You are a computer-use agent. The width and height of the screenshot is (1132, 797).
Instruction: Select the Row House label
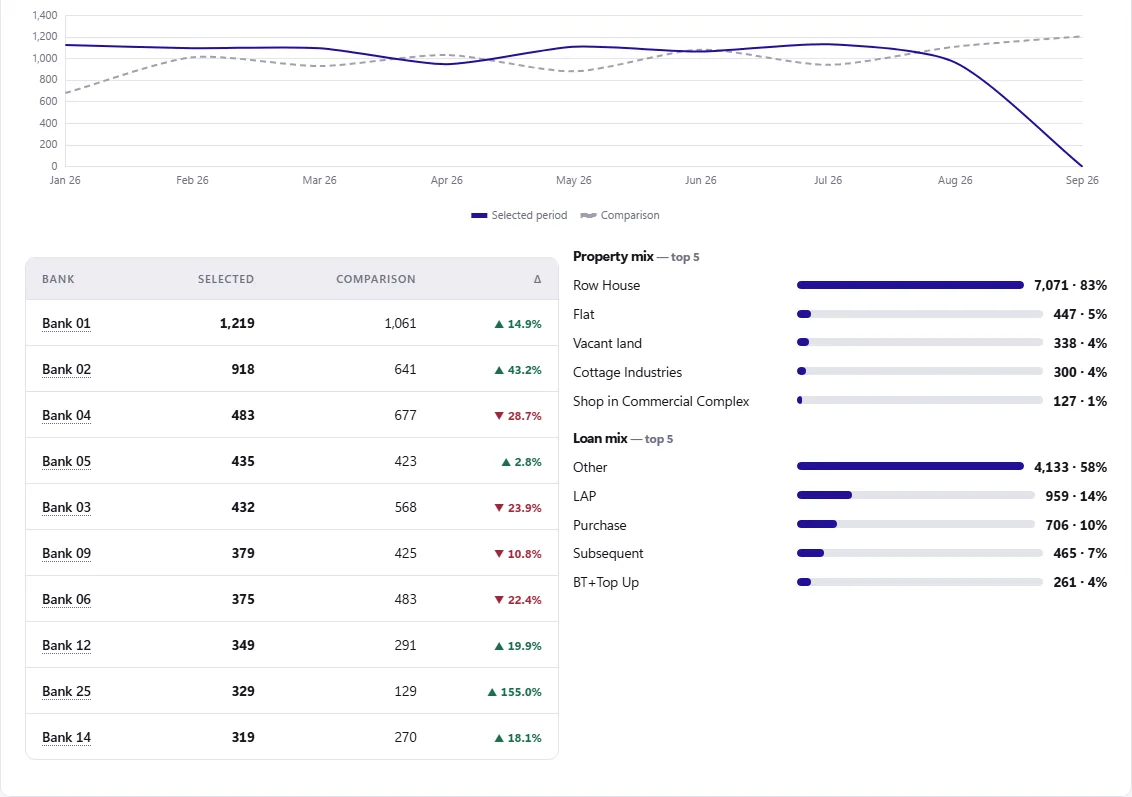coord(606,285)
